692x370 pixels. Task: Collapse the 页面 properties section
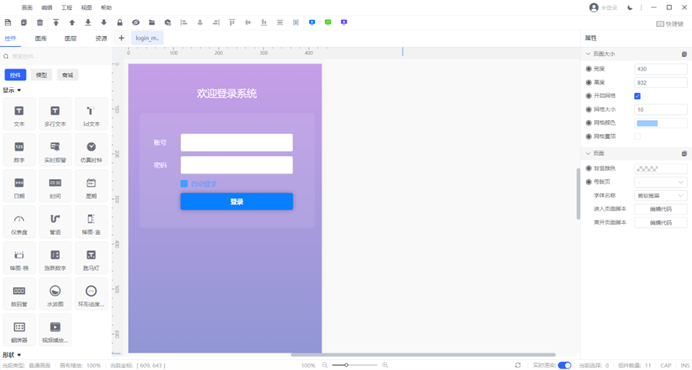coord(588,154)
